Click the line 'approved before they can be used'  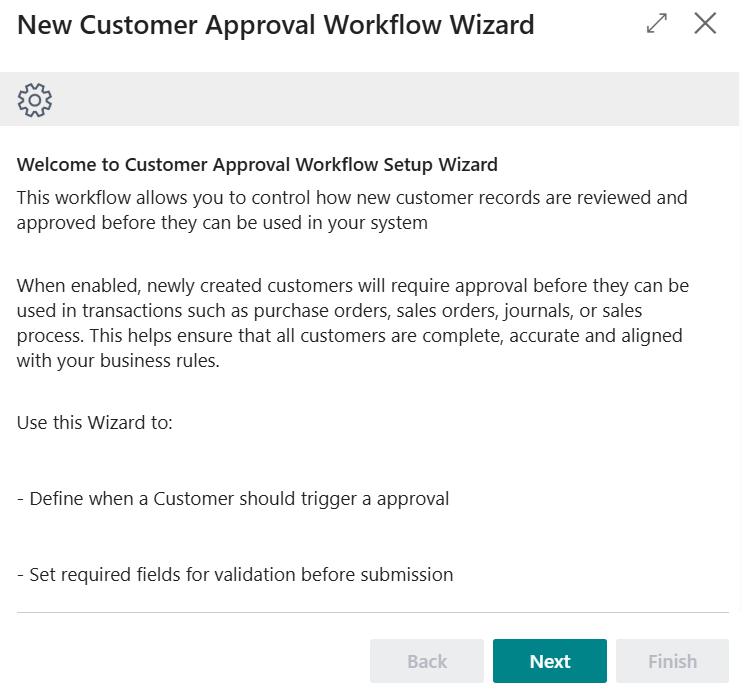[222, 222]
